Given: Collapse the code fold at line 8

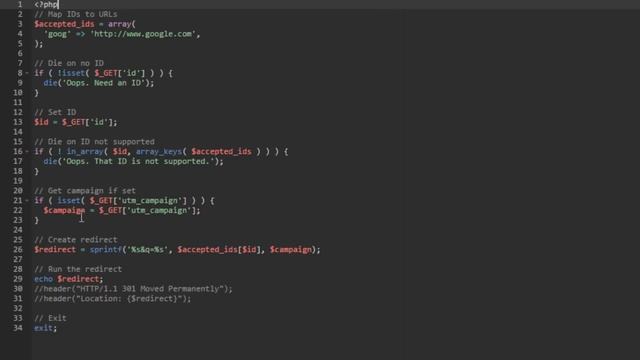Looking at the screenshot, I should coord(27,73).
